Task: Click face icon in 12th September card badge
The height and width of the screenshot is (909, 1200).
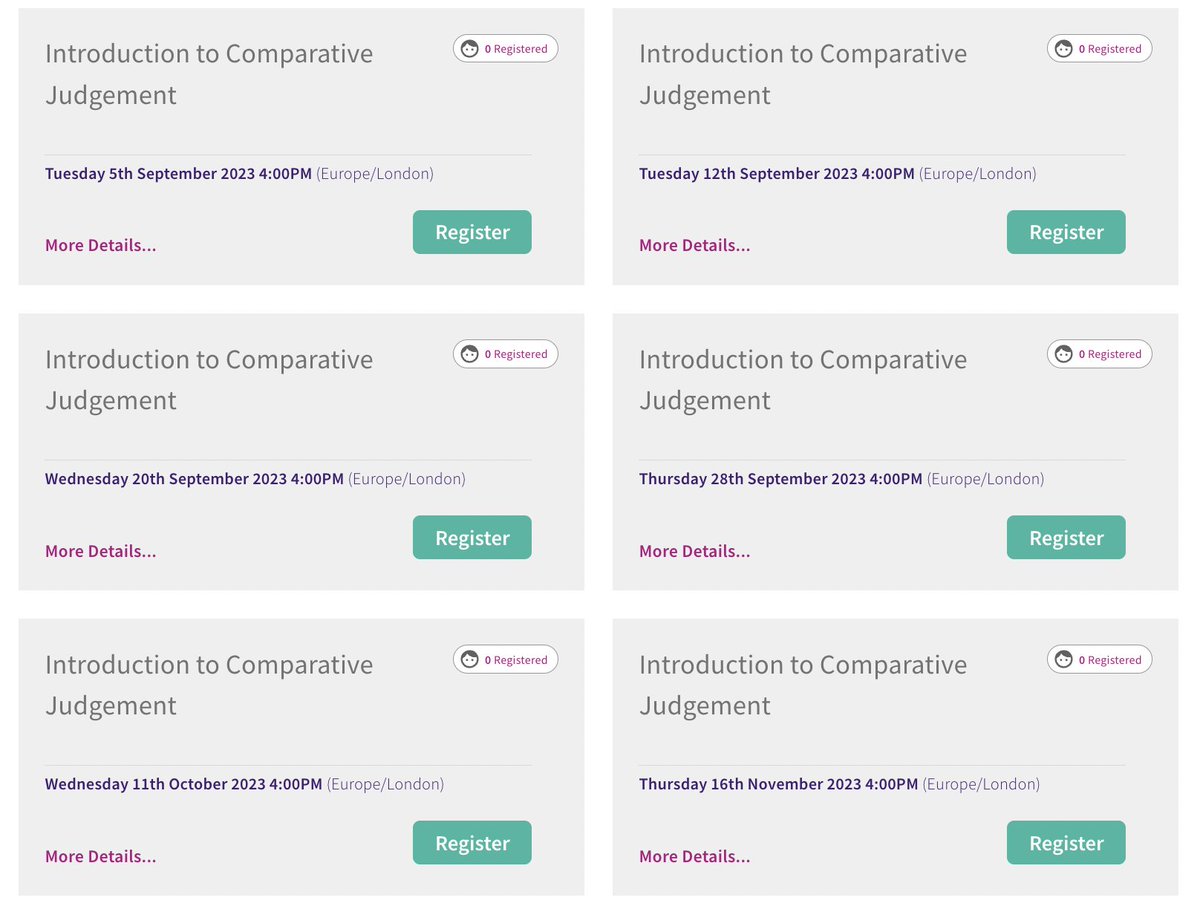Action: 1063,48
